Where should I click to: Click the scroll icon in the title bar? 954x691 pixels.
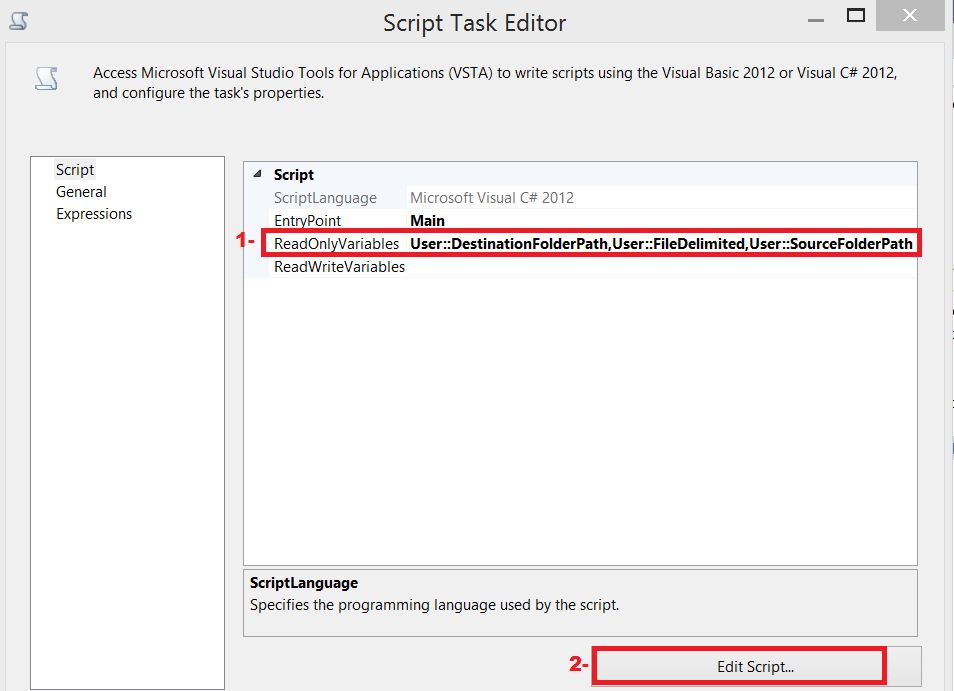[18, 20]
